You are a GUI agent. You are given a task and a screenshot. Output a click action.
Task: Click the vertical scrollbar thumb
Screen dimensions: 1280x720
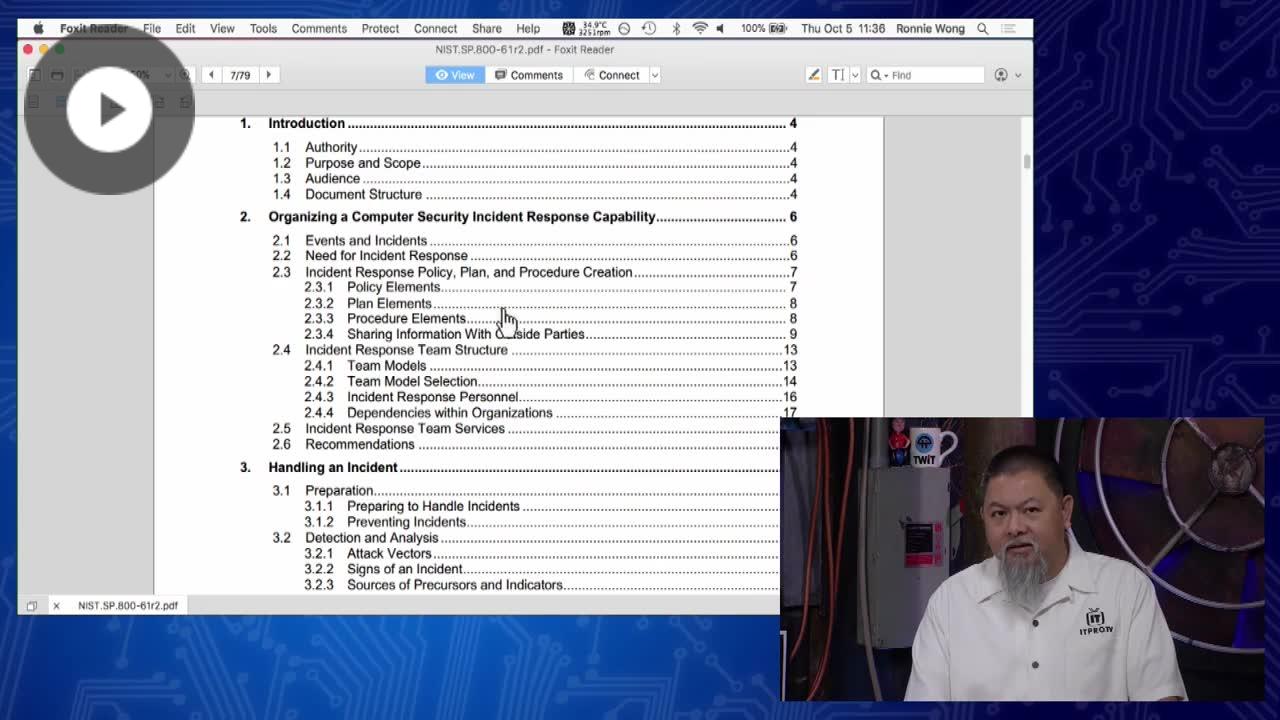[1026, 161]
